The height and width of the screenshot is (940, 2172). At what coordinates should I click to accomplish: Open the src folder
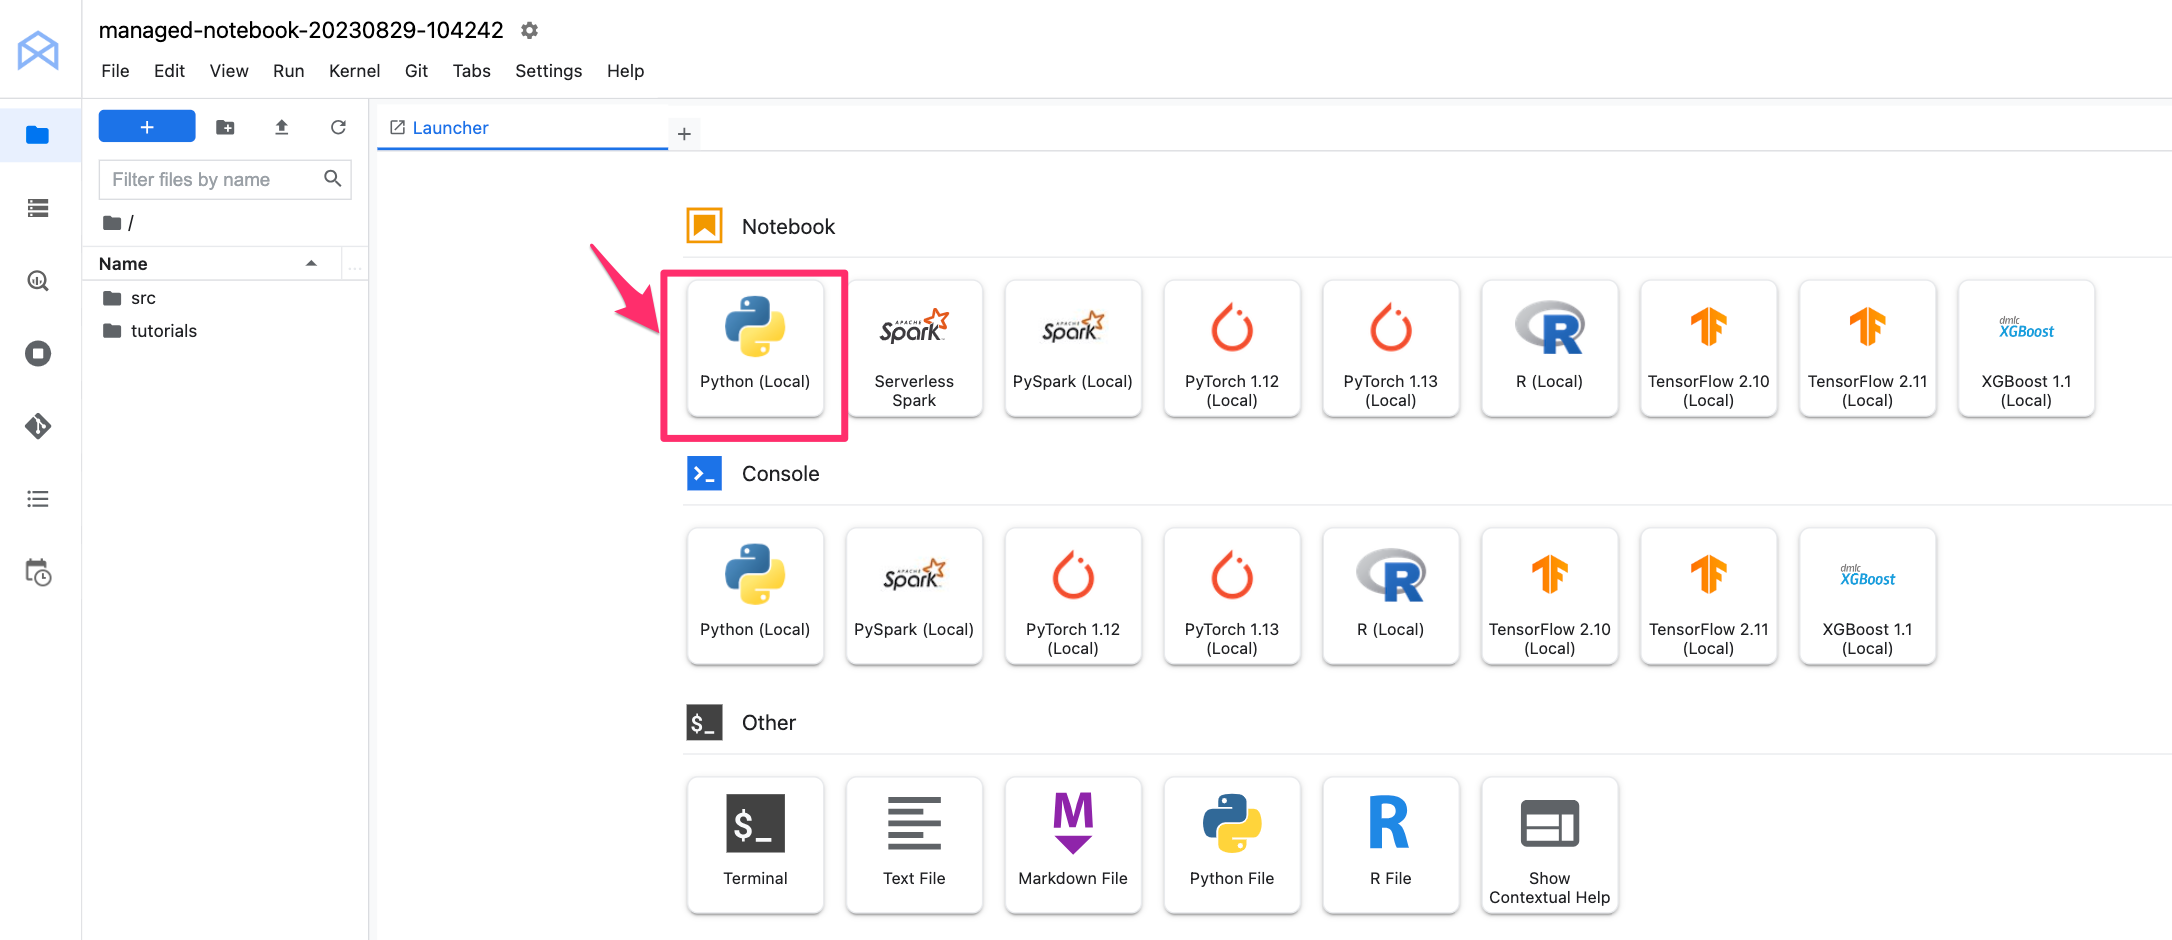click(x=143, y=297)
